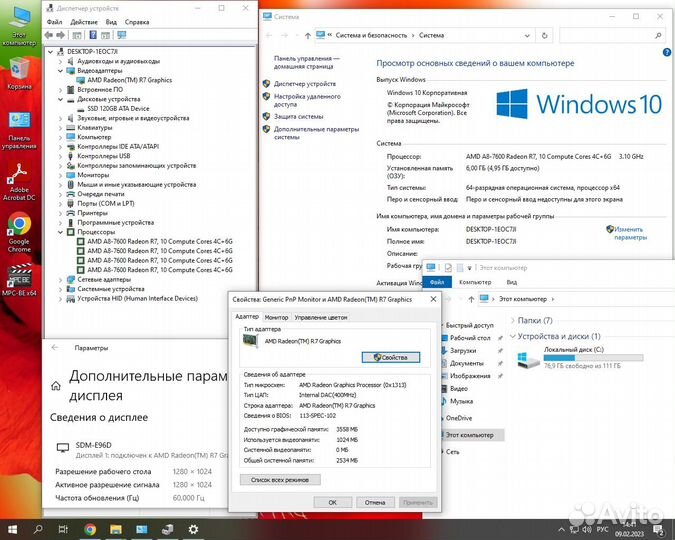675x540 pixels.
Task: Click Back arrow in Device Manager toolbar
Action: 49,35
